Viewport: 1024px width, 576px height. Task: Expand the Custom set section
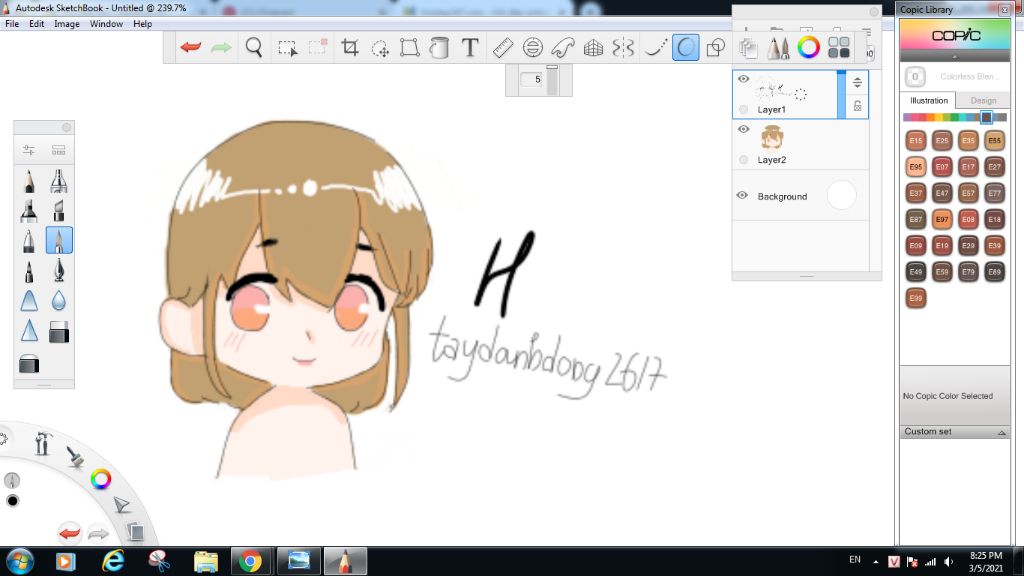(x=955, y=432)
